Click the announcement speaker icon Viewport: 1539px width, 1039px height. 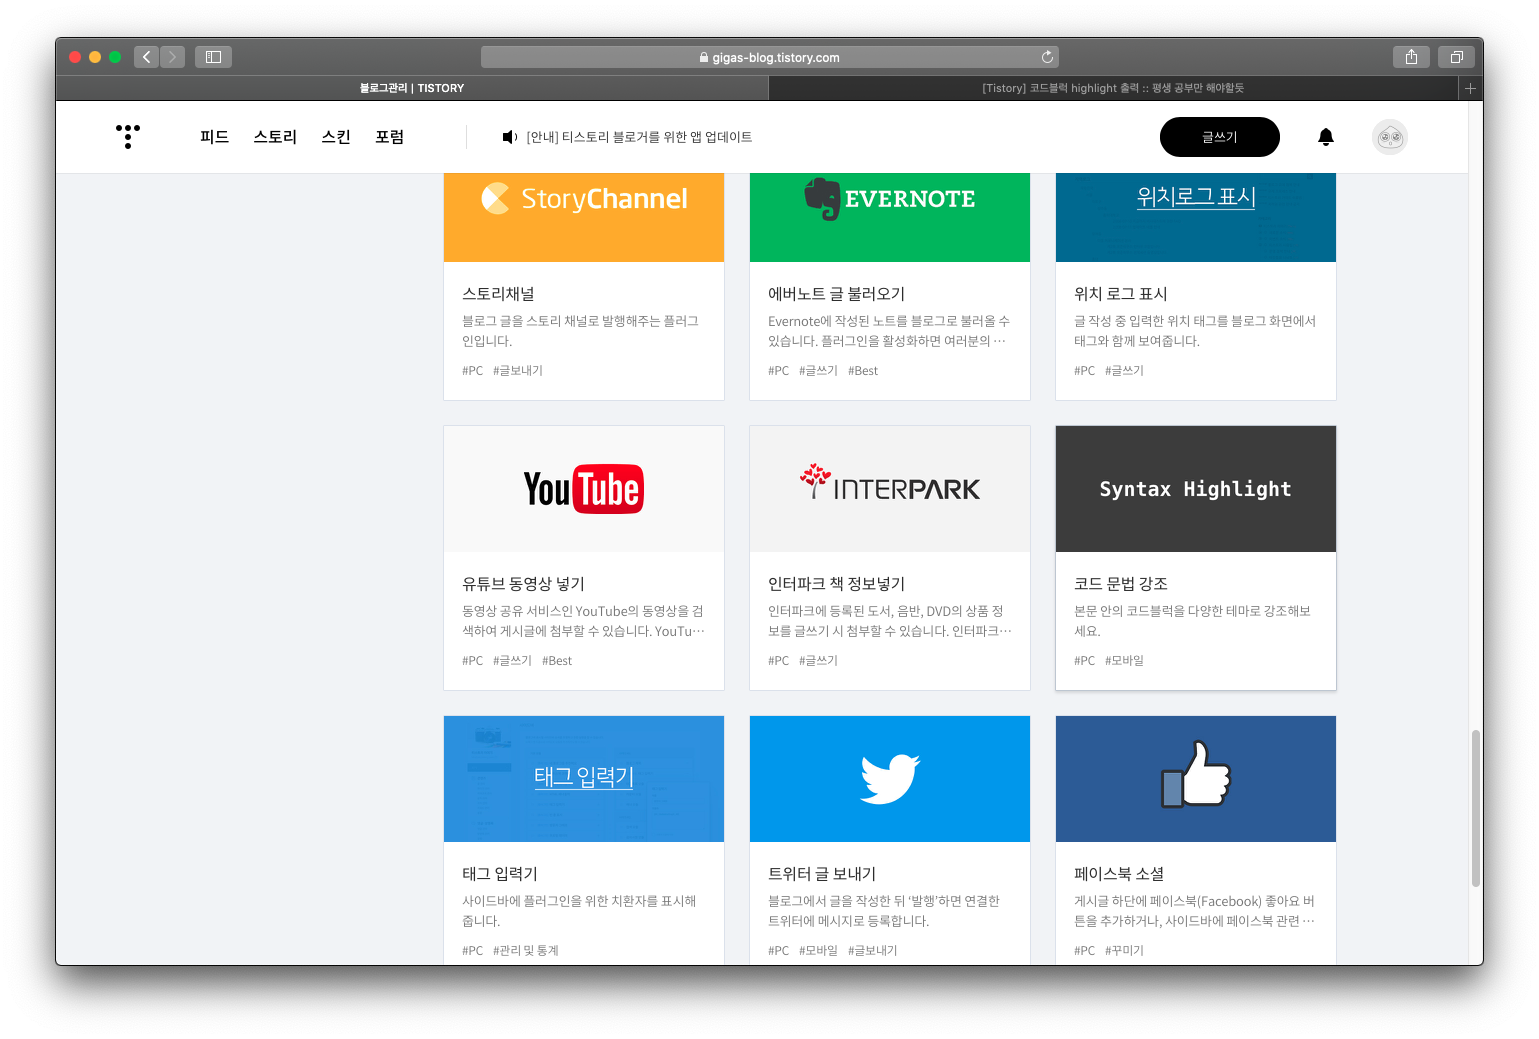pyautogui.click(x=509, y=137)
